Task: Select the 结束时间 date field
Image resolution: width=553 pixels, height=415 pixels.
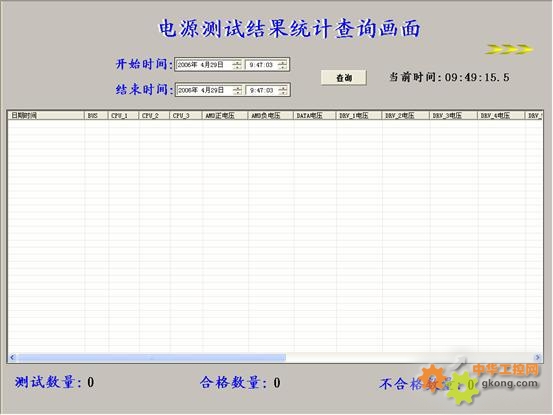Action: pyautogui.click(x=209, y=90)
